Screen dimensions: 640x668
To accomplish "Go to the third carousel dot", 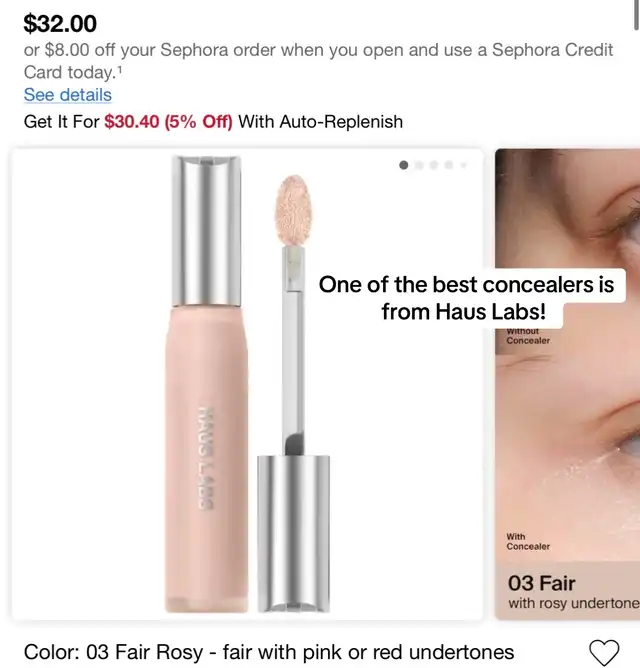I will click(434, 165).
